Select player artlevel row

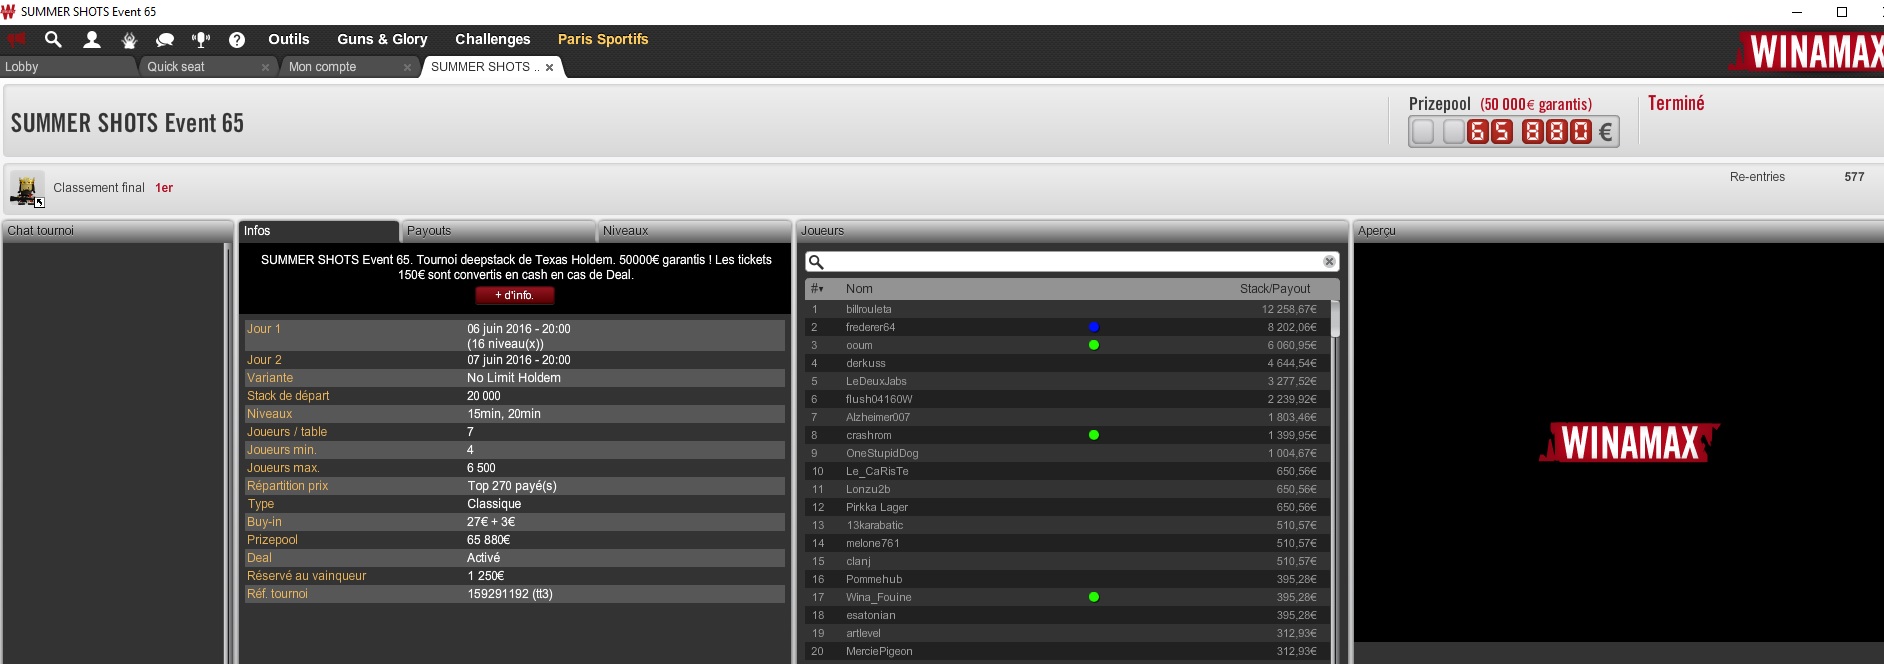click(x=1067, y=633)
